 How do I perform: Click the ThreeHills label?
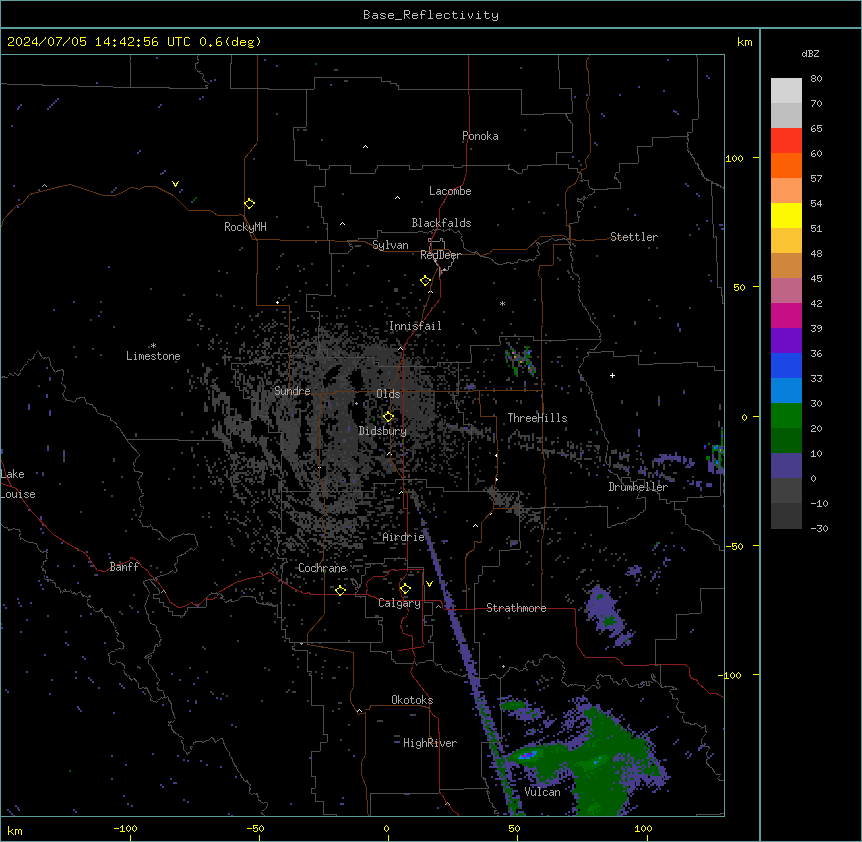(537, 418)
